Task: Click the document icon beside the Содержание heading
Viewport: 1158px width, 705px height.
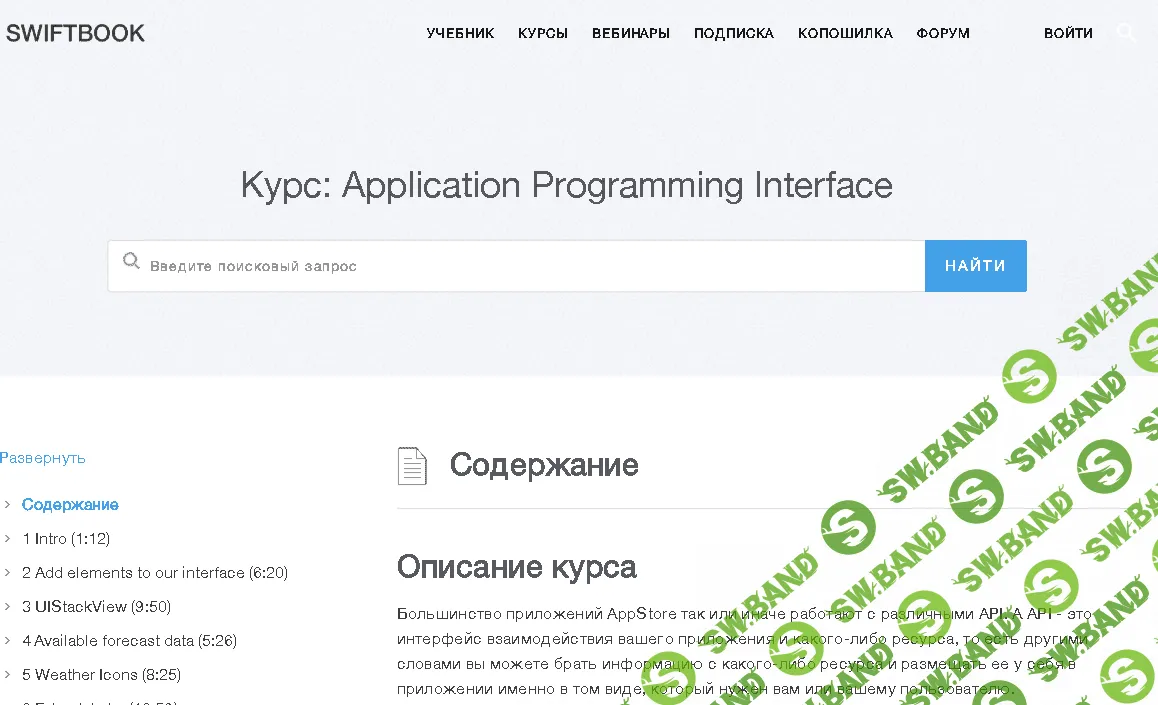Action: pos(413,465)
